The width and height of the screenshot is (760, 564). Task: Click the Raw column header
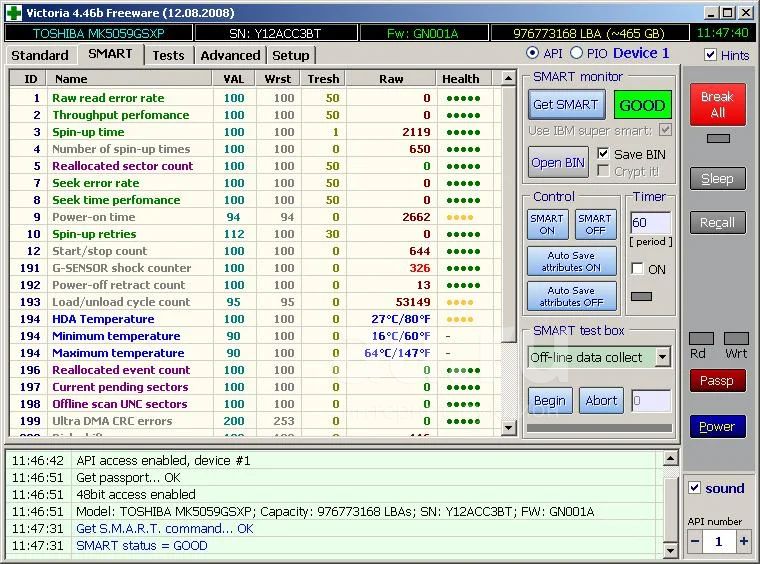[x=391, y=79]
